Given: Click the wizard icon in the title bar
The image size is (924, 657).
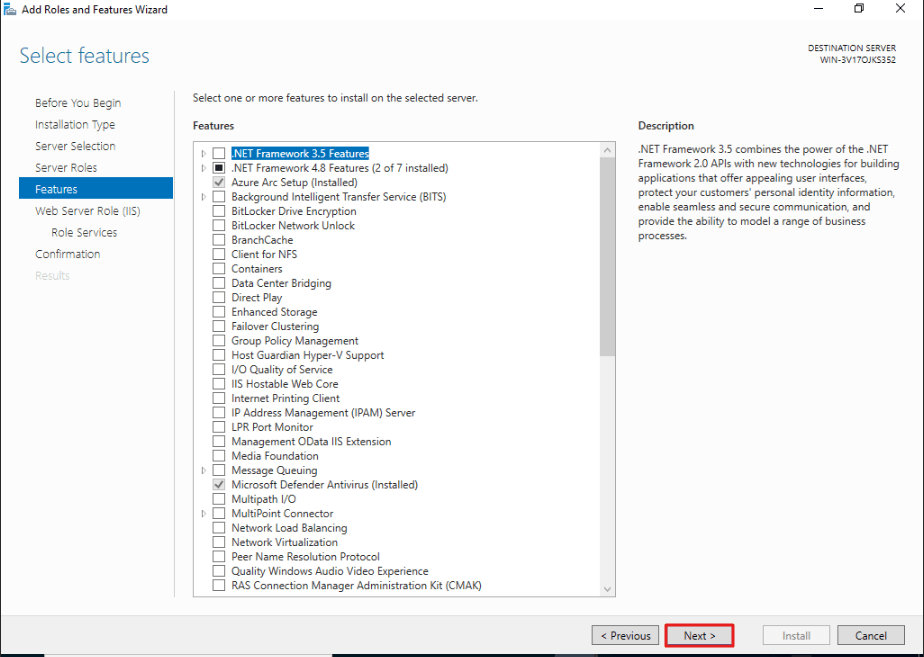Looking at the screenshot, I should (x=9, y=9).
